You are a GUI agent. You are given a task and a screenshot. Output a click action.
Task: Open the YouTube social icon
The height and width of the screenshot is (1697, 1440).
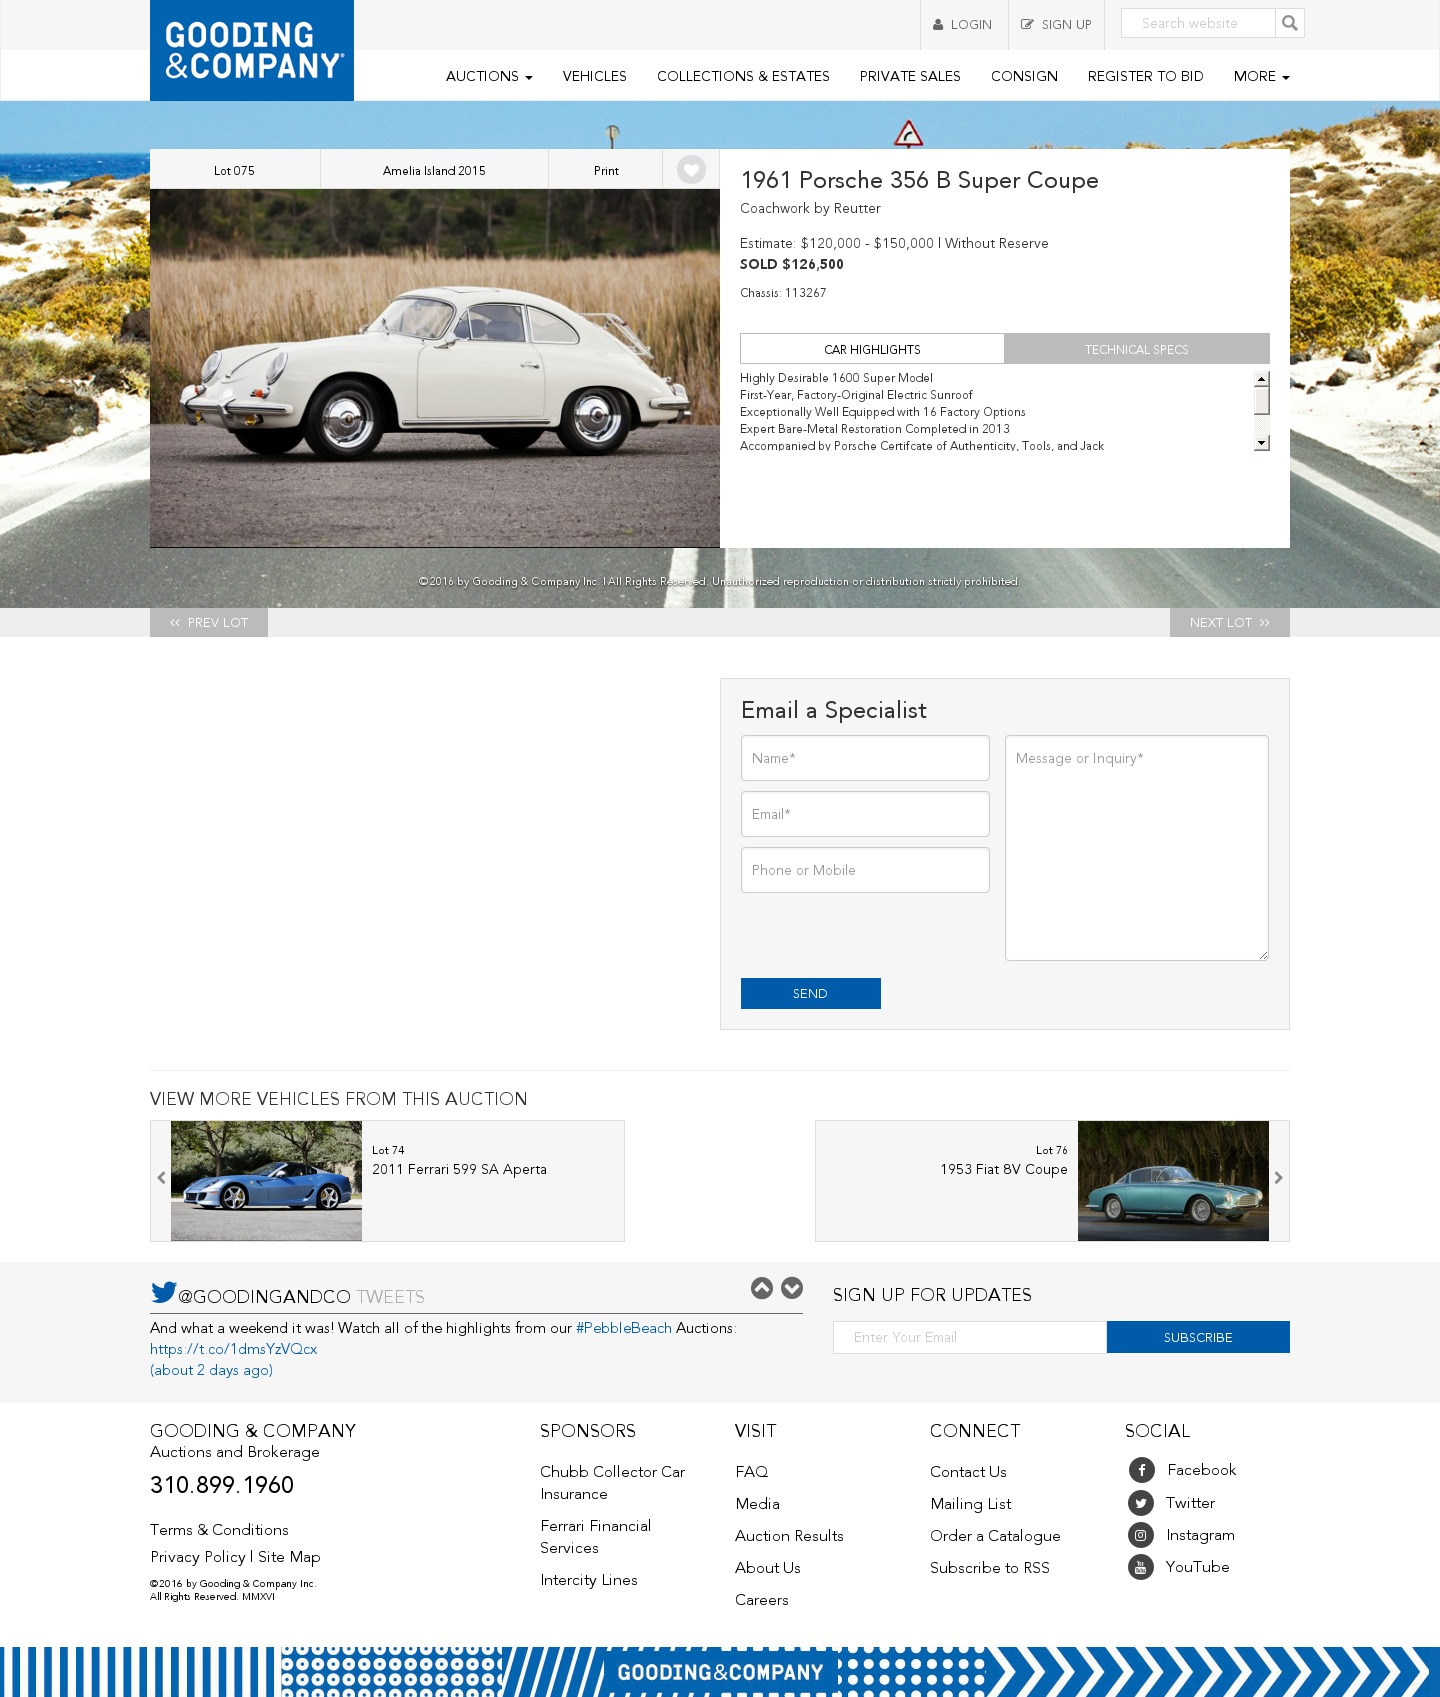point(1141,1567)
